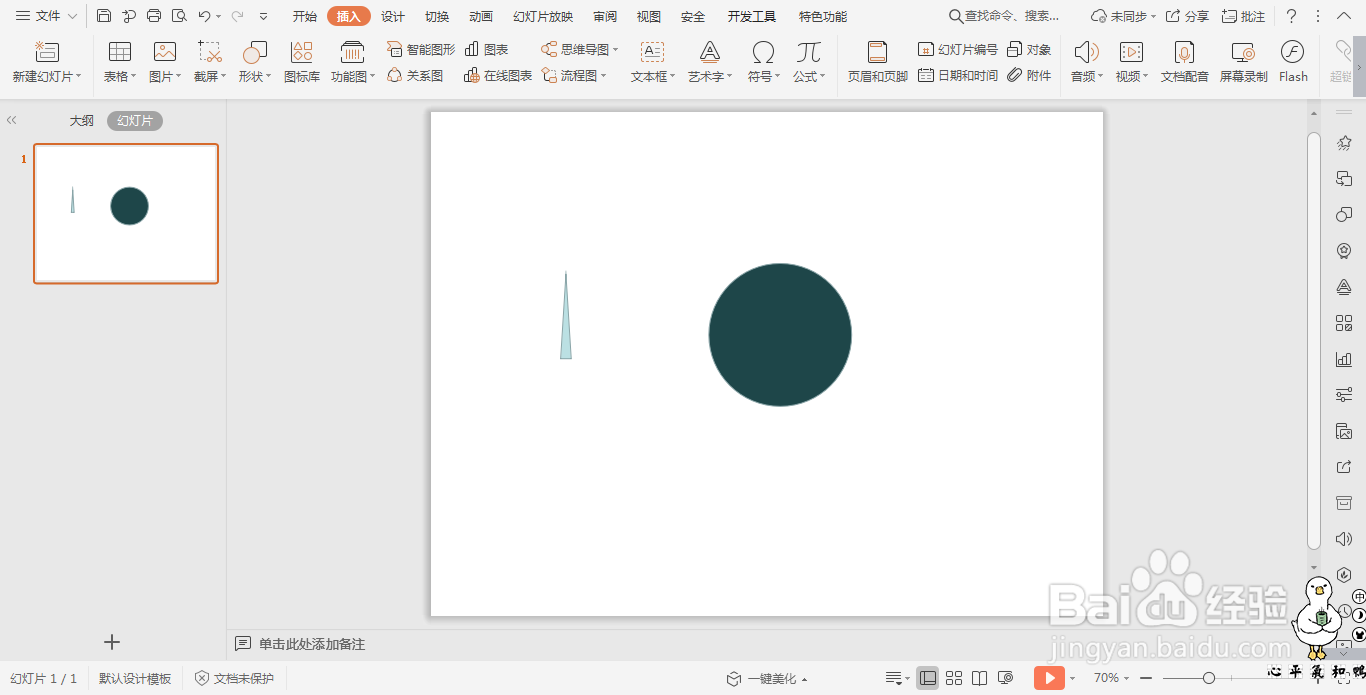Click the 附件 attachment button
This screenshot has height=695, width=1366.
(1029, 75)
